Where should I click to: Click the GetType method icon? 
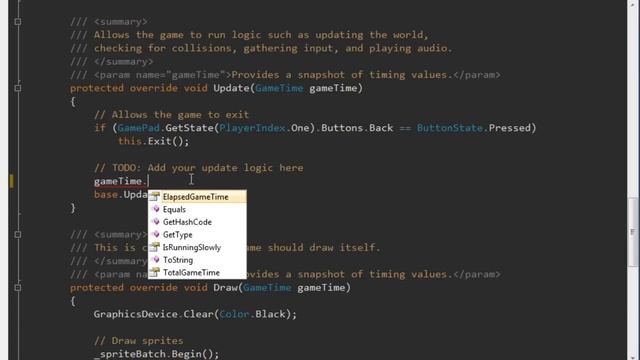point(155,234)
